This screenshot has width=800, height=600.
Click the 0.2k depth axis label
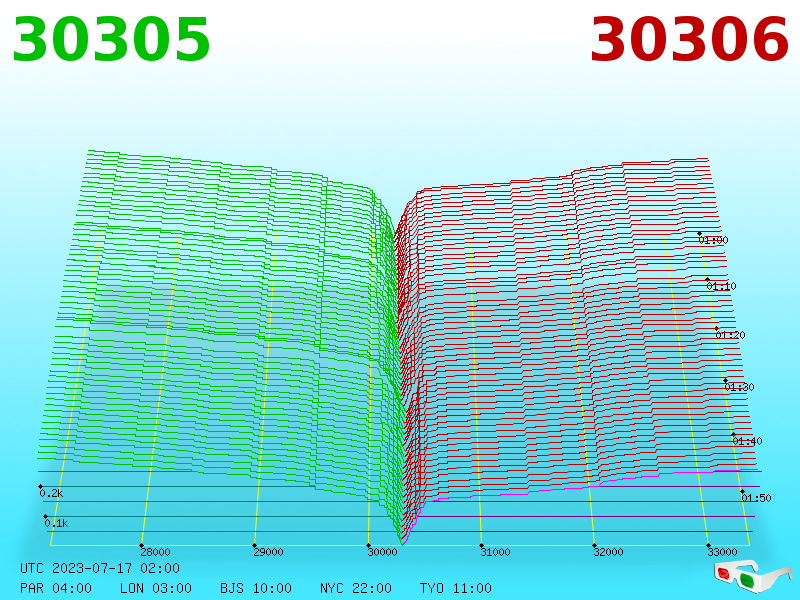(52, 493)
